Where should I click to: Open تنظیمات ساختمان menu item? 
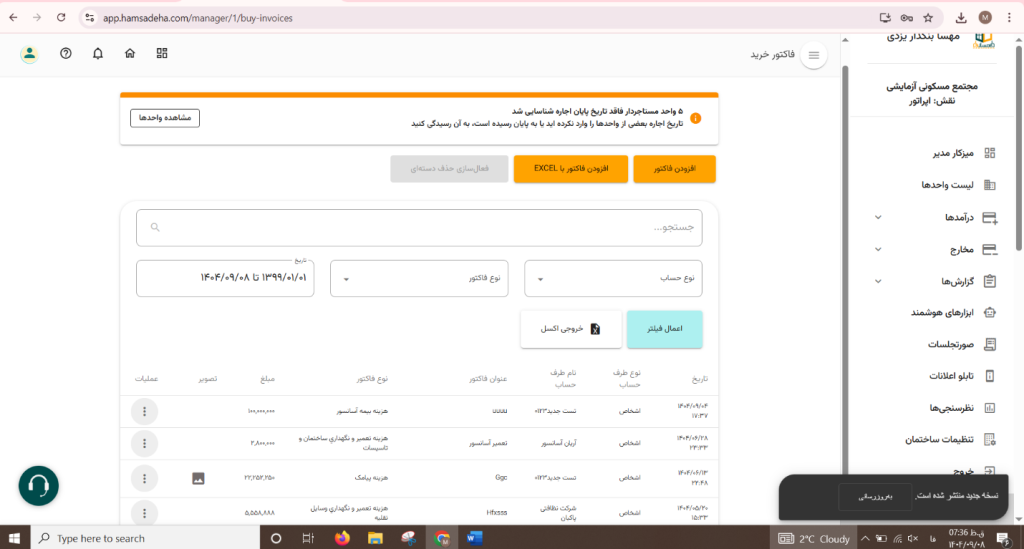[939, 440]
